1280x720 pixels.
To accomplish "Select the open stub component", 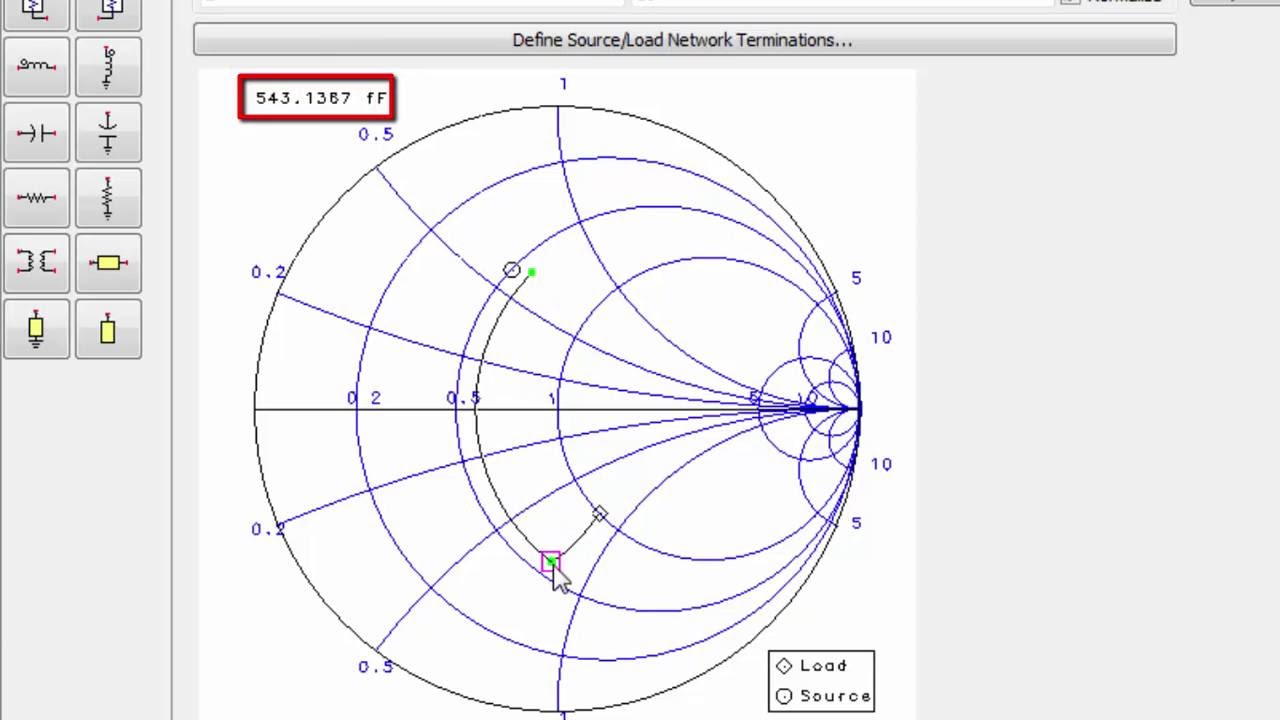I will tap(108, 329).
